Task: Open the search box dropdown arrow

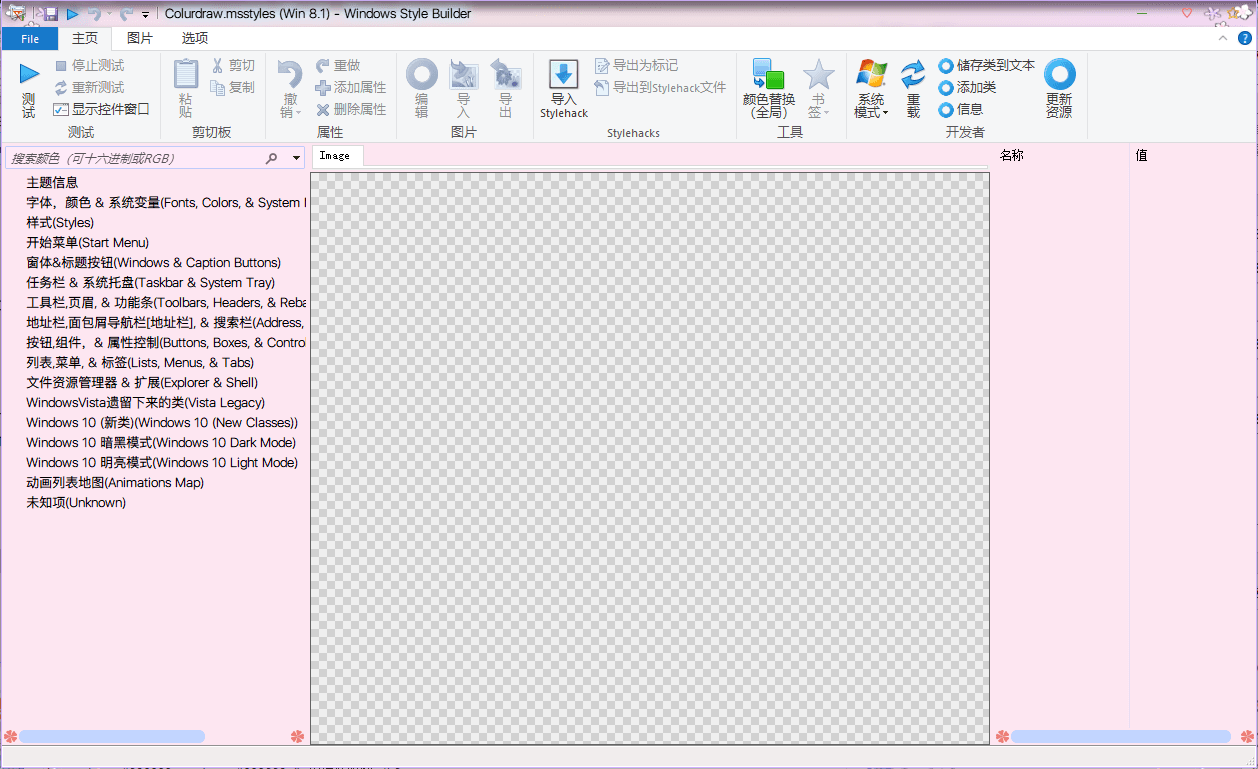Action: pos(296,158)
